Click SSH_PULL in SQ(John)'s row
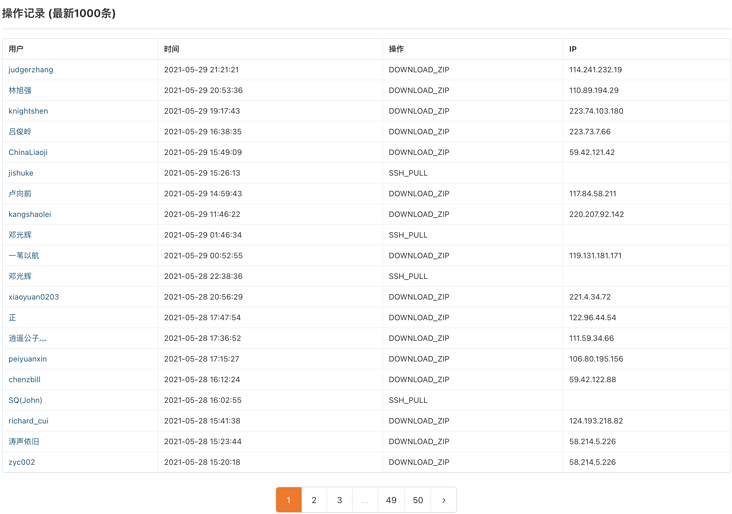 click(408, 400)
